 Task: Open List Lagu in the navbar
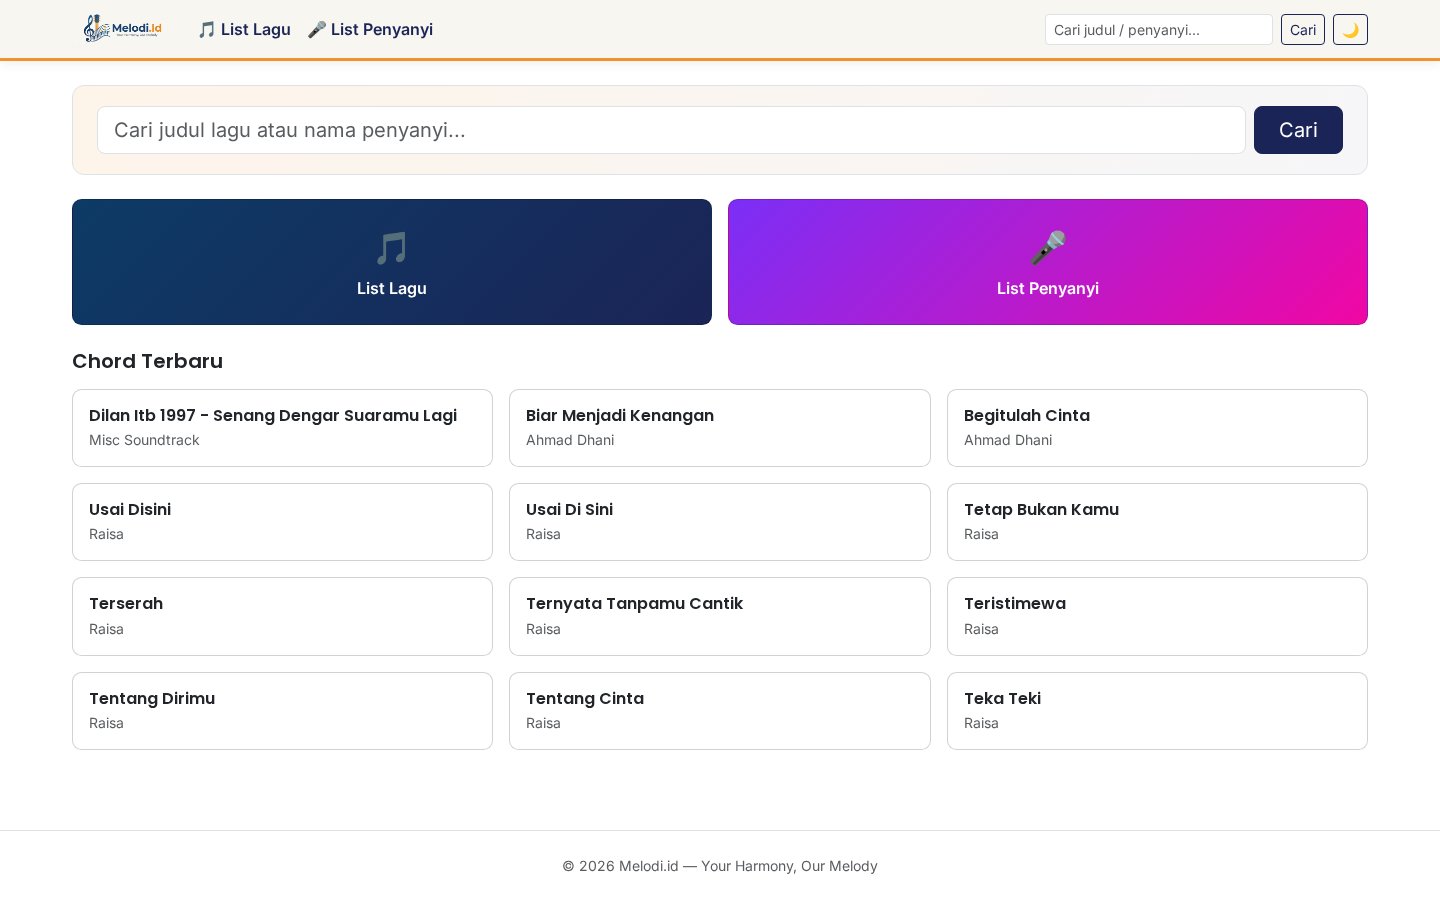click(x=244, y=30)
